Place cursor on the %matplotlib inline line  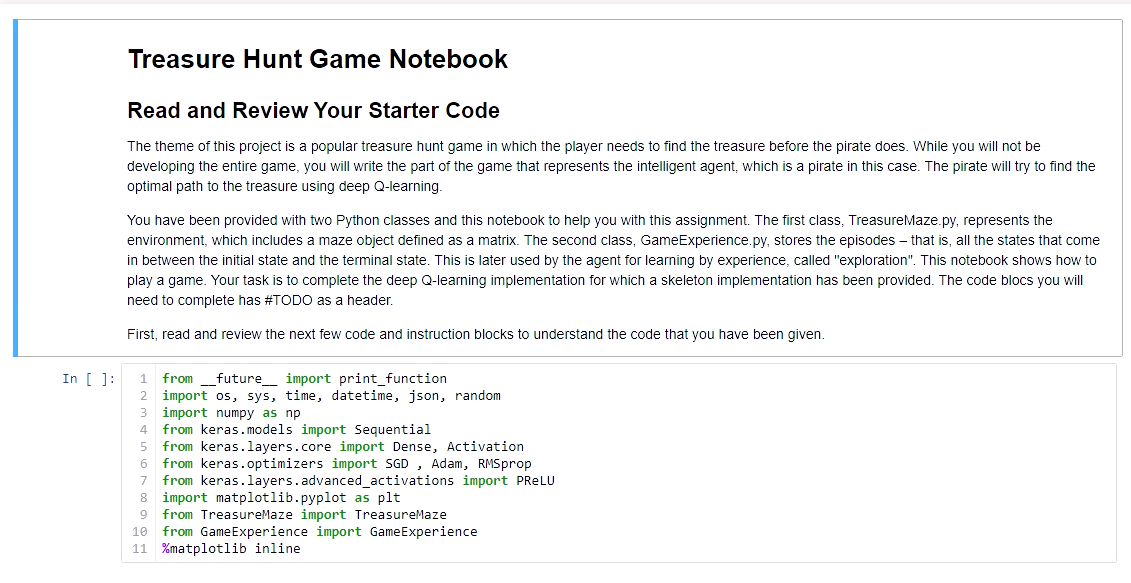[x=231, y=548]
